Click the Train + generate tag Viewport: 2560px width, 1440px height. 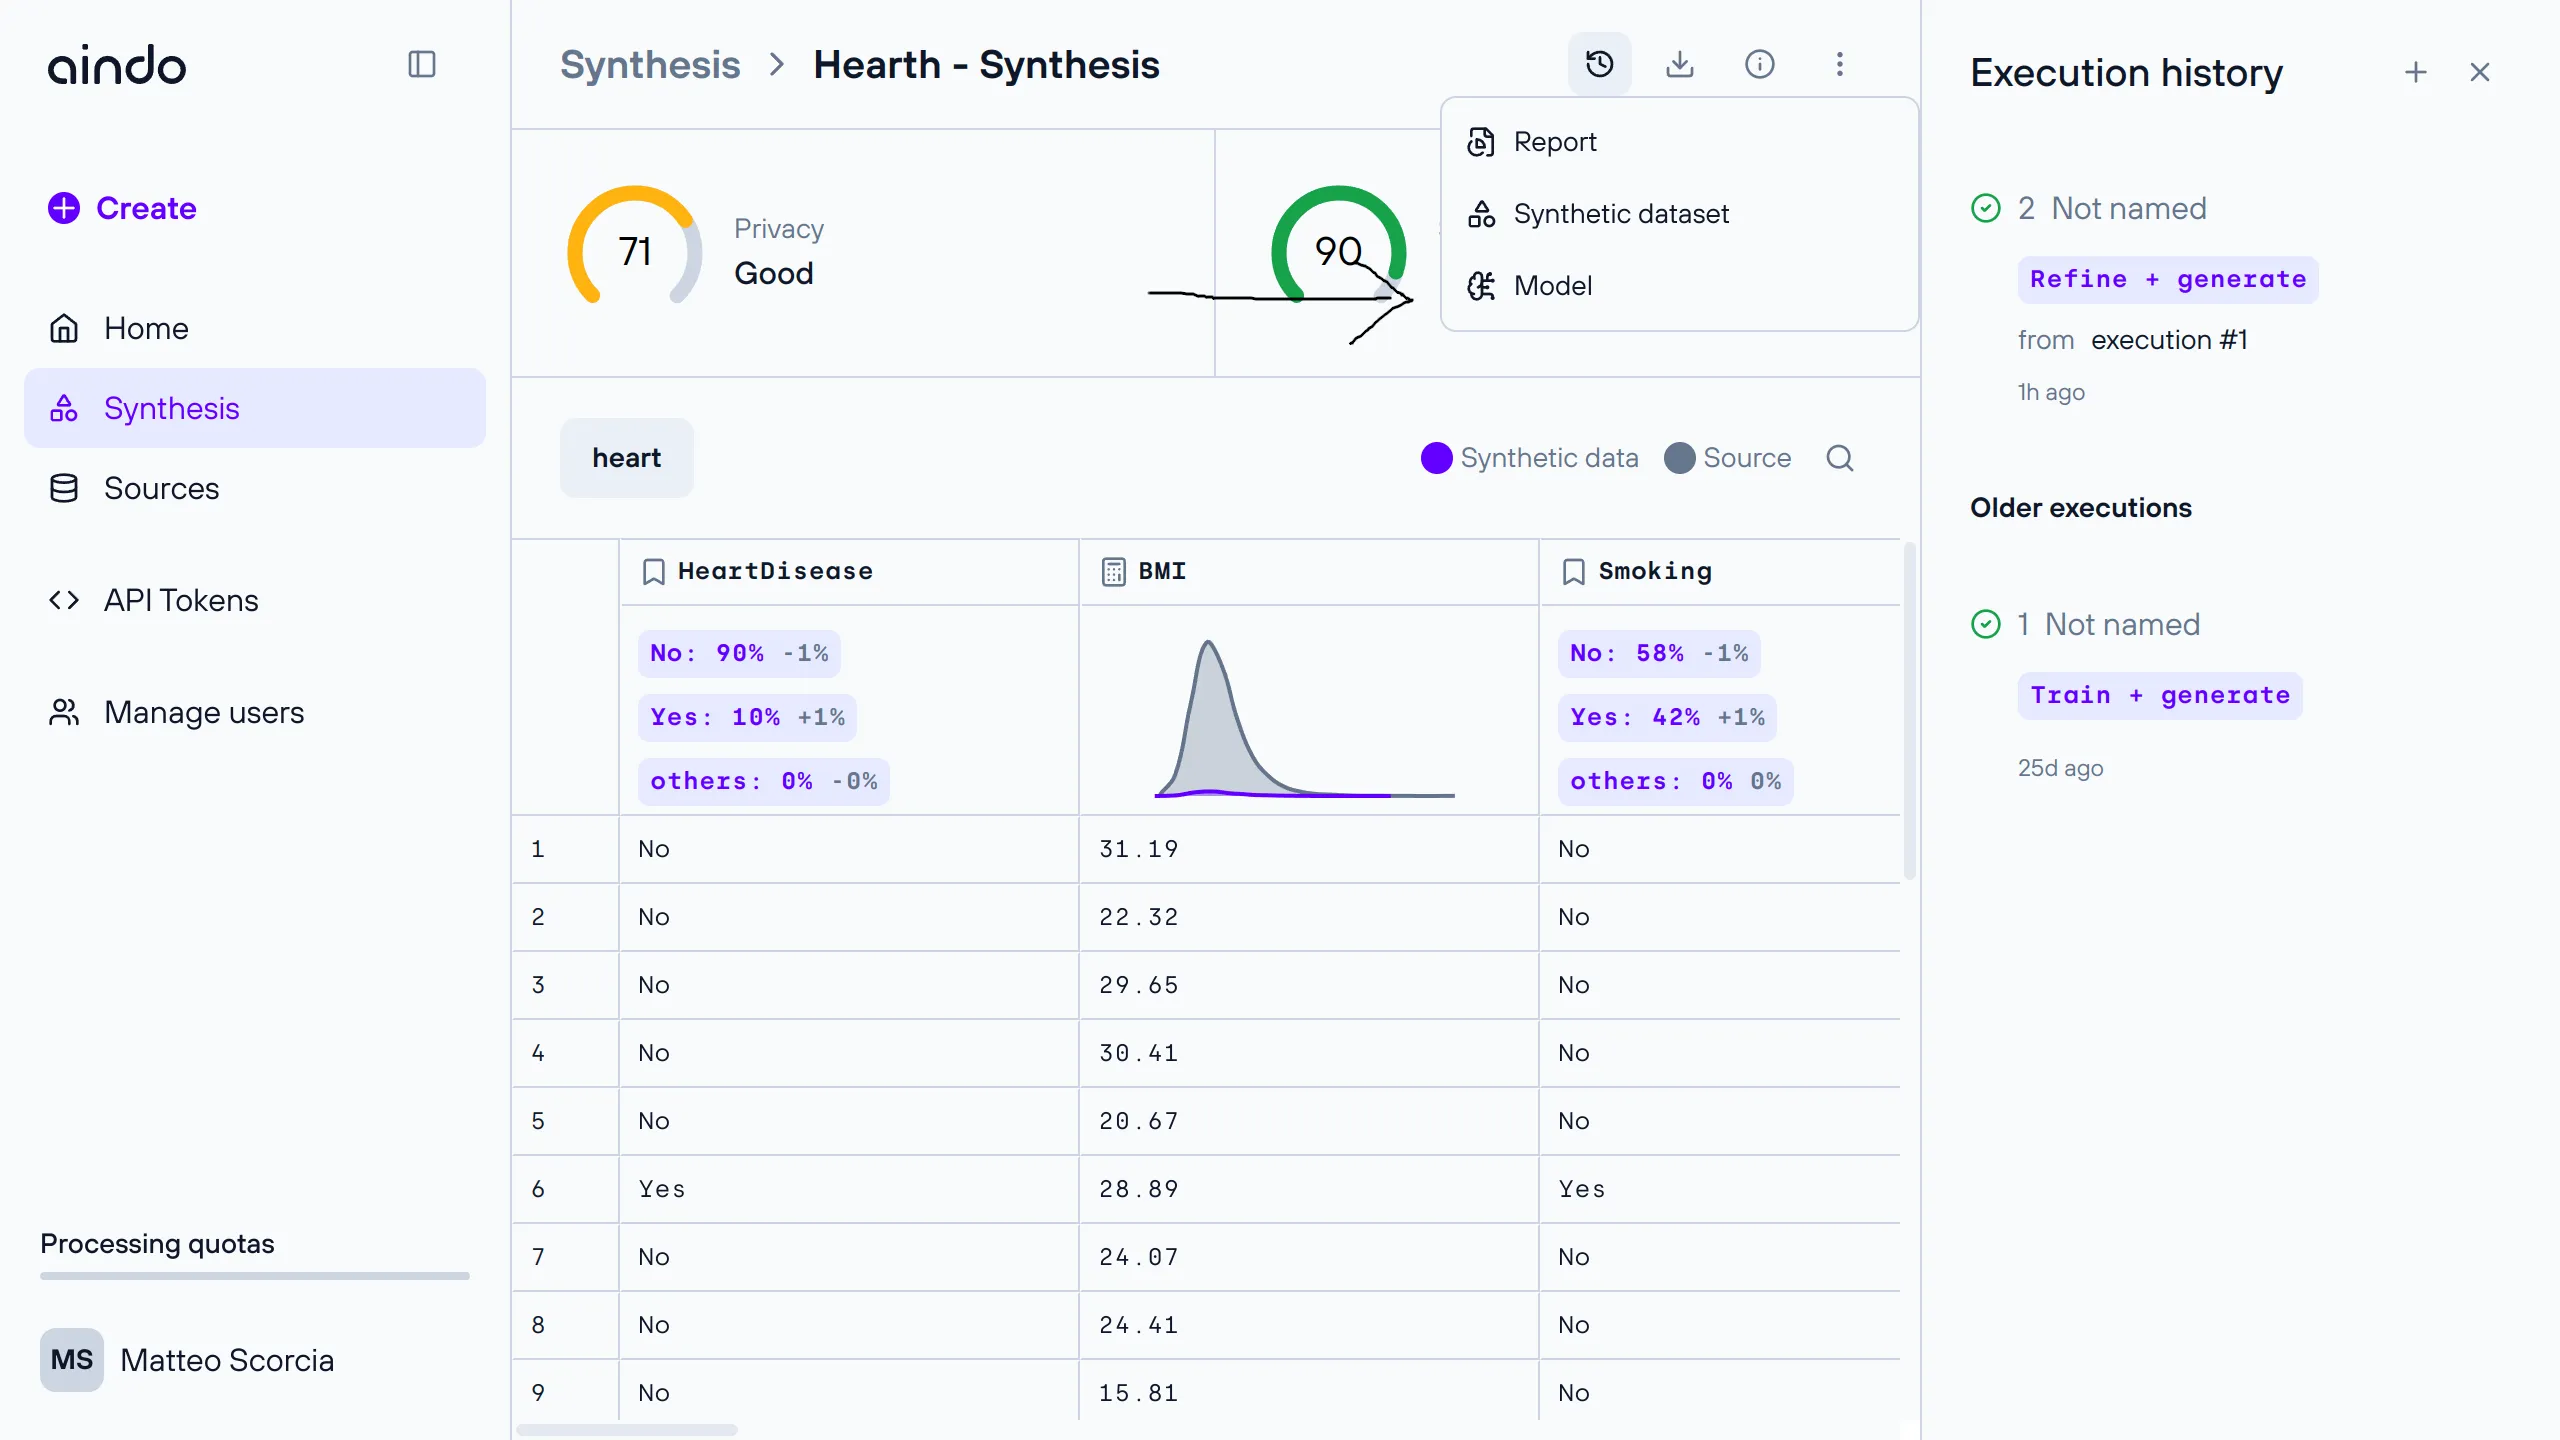pos(2160,696)
